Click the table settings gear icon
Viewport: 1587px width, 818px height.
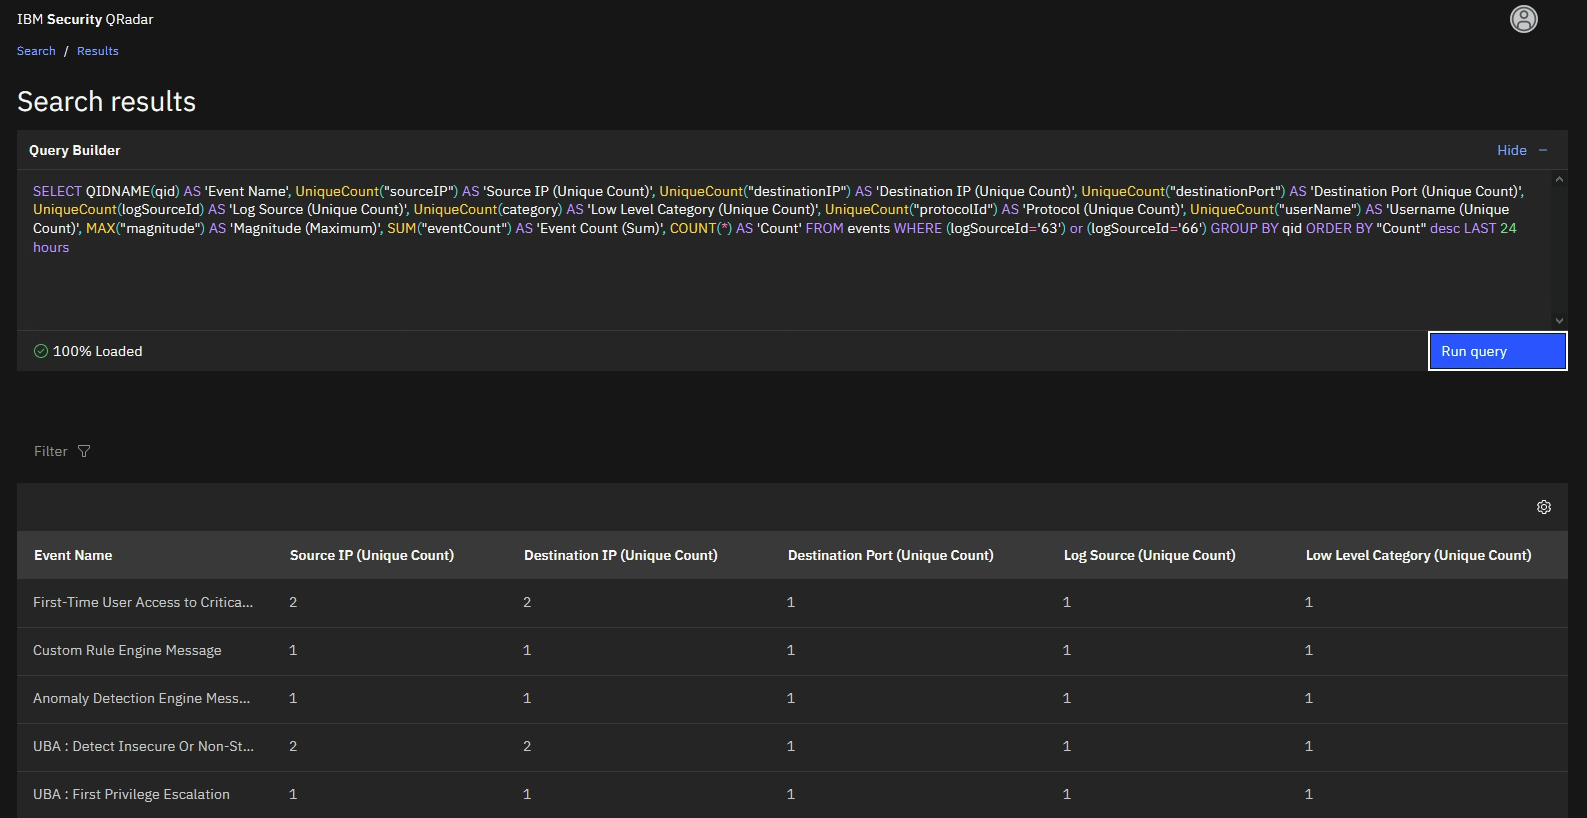coord(1543,507)
